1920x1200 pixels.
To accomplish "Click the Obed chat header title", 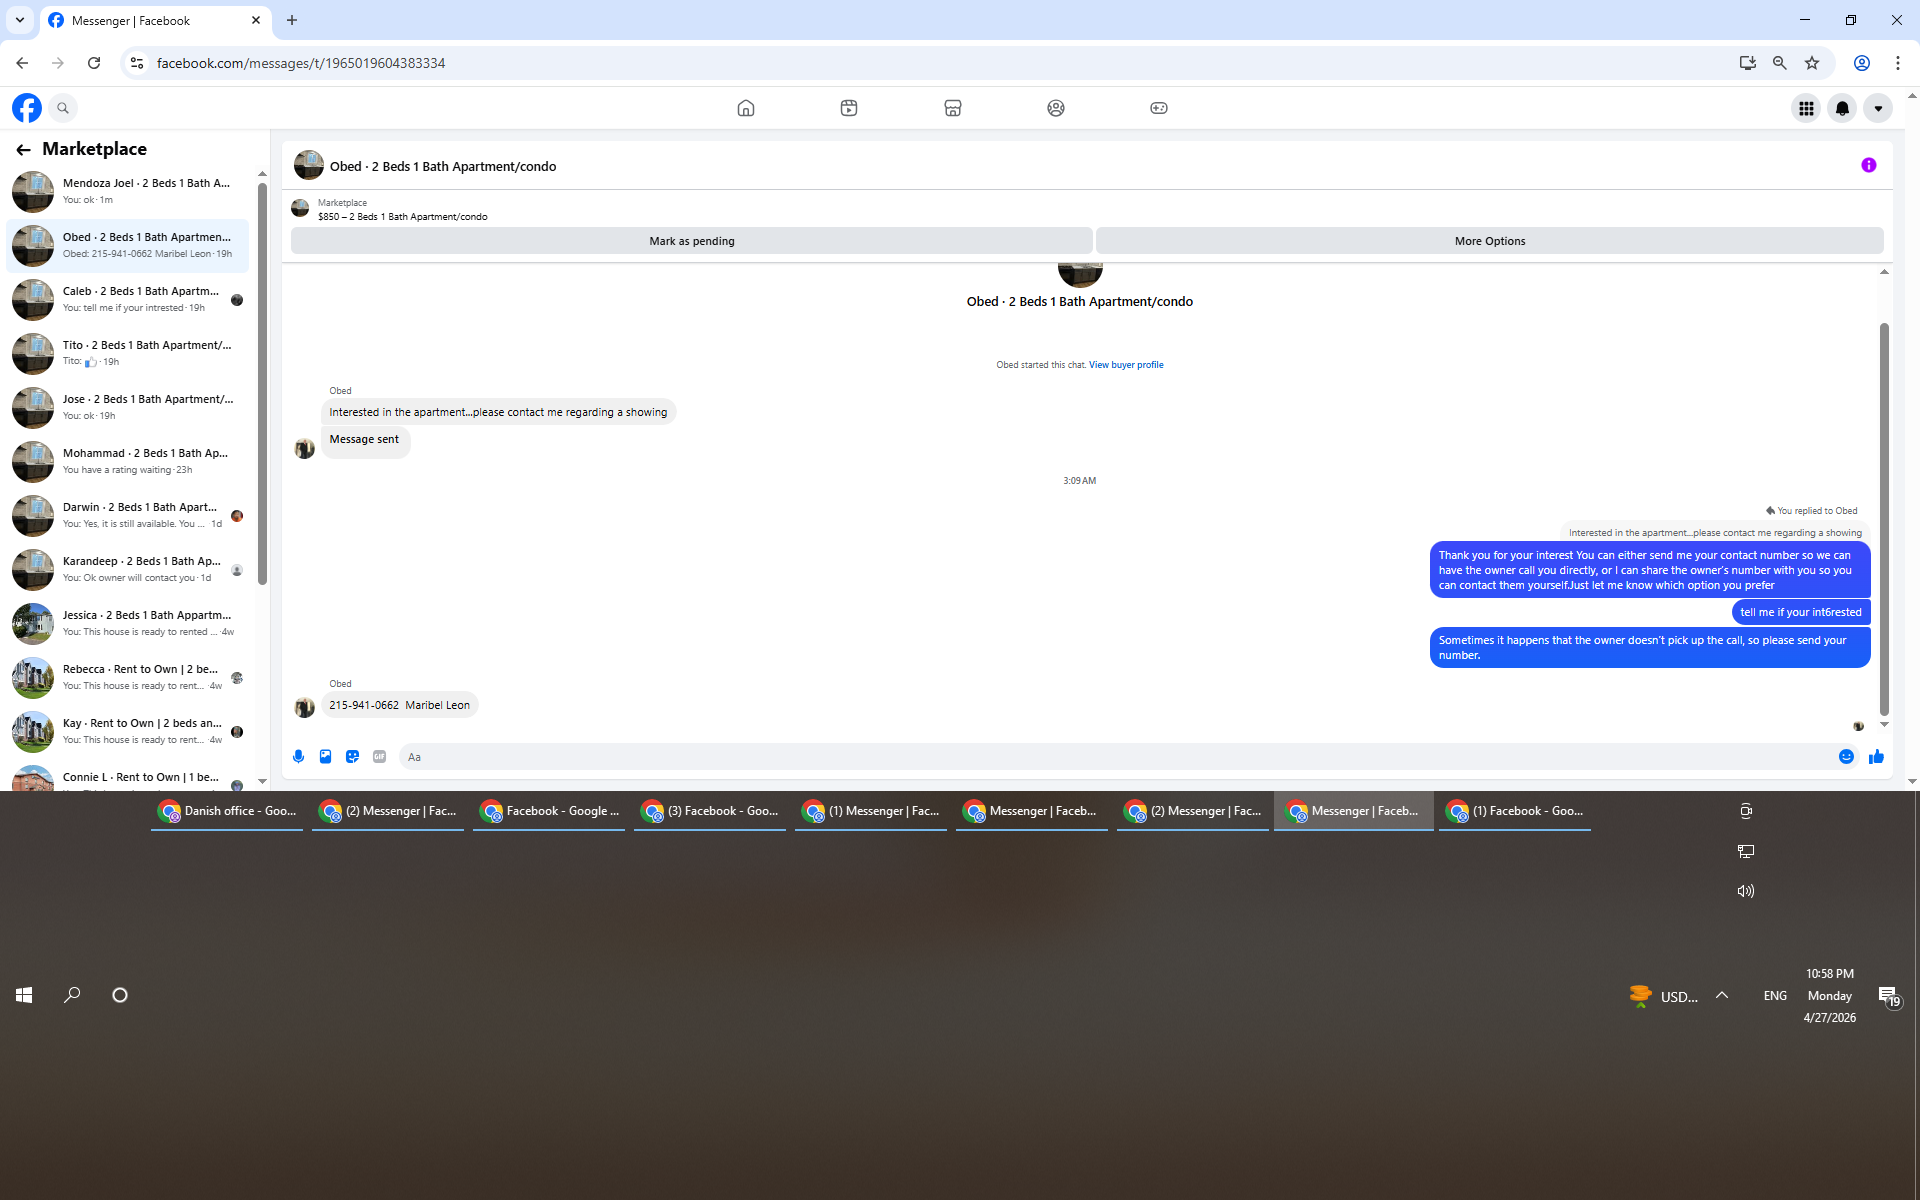I will point(443,167).
